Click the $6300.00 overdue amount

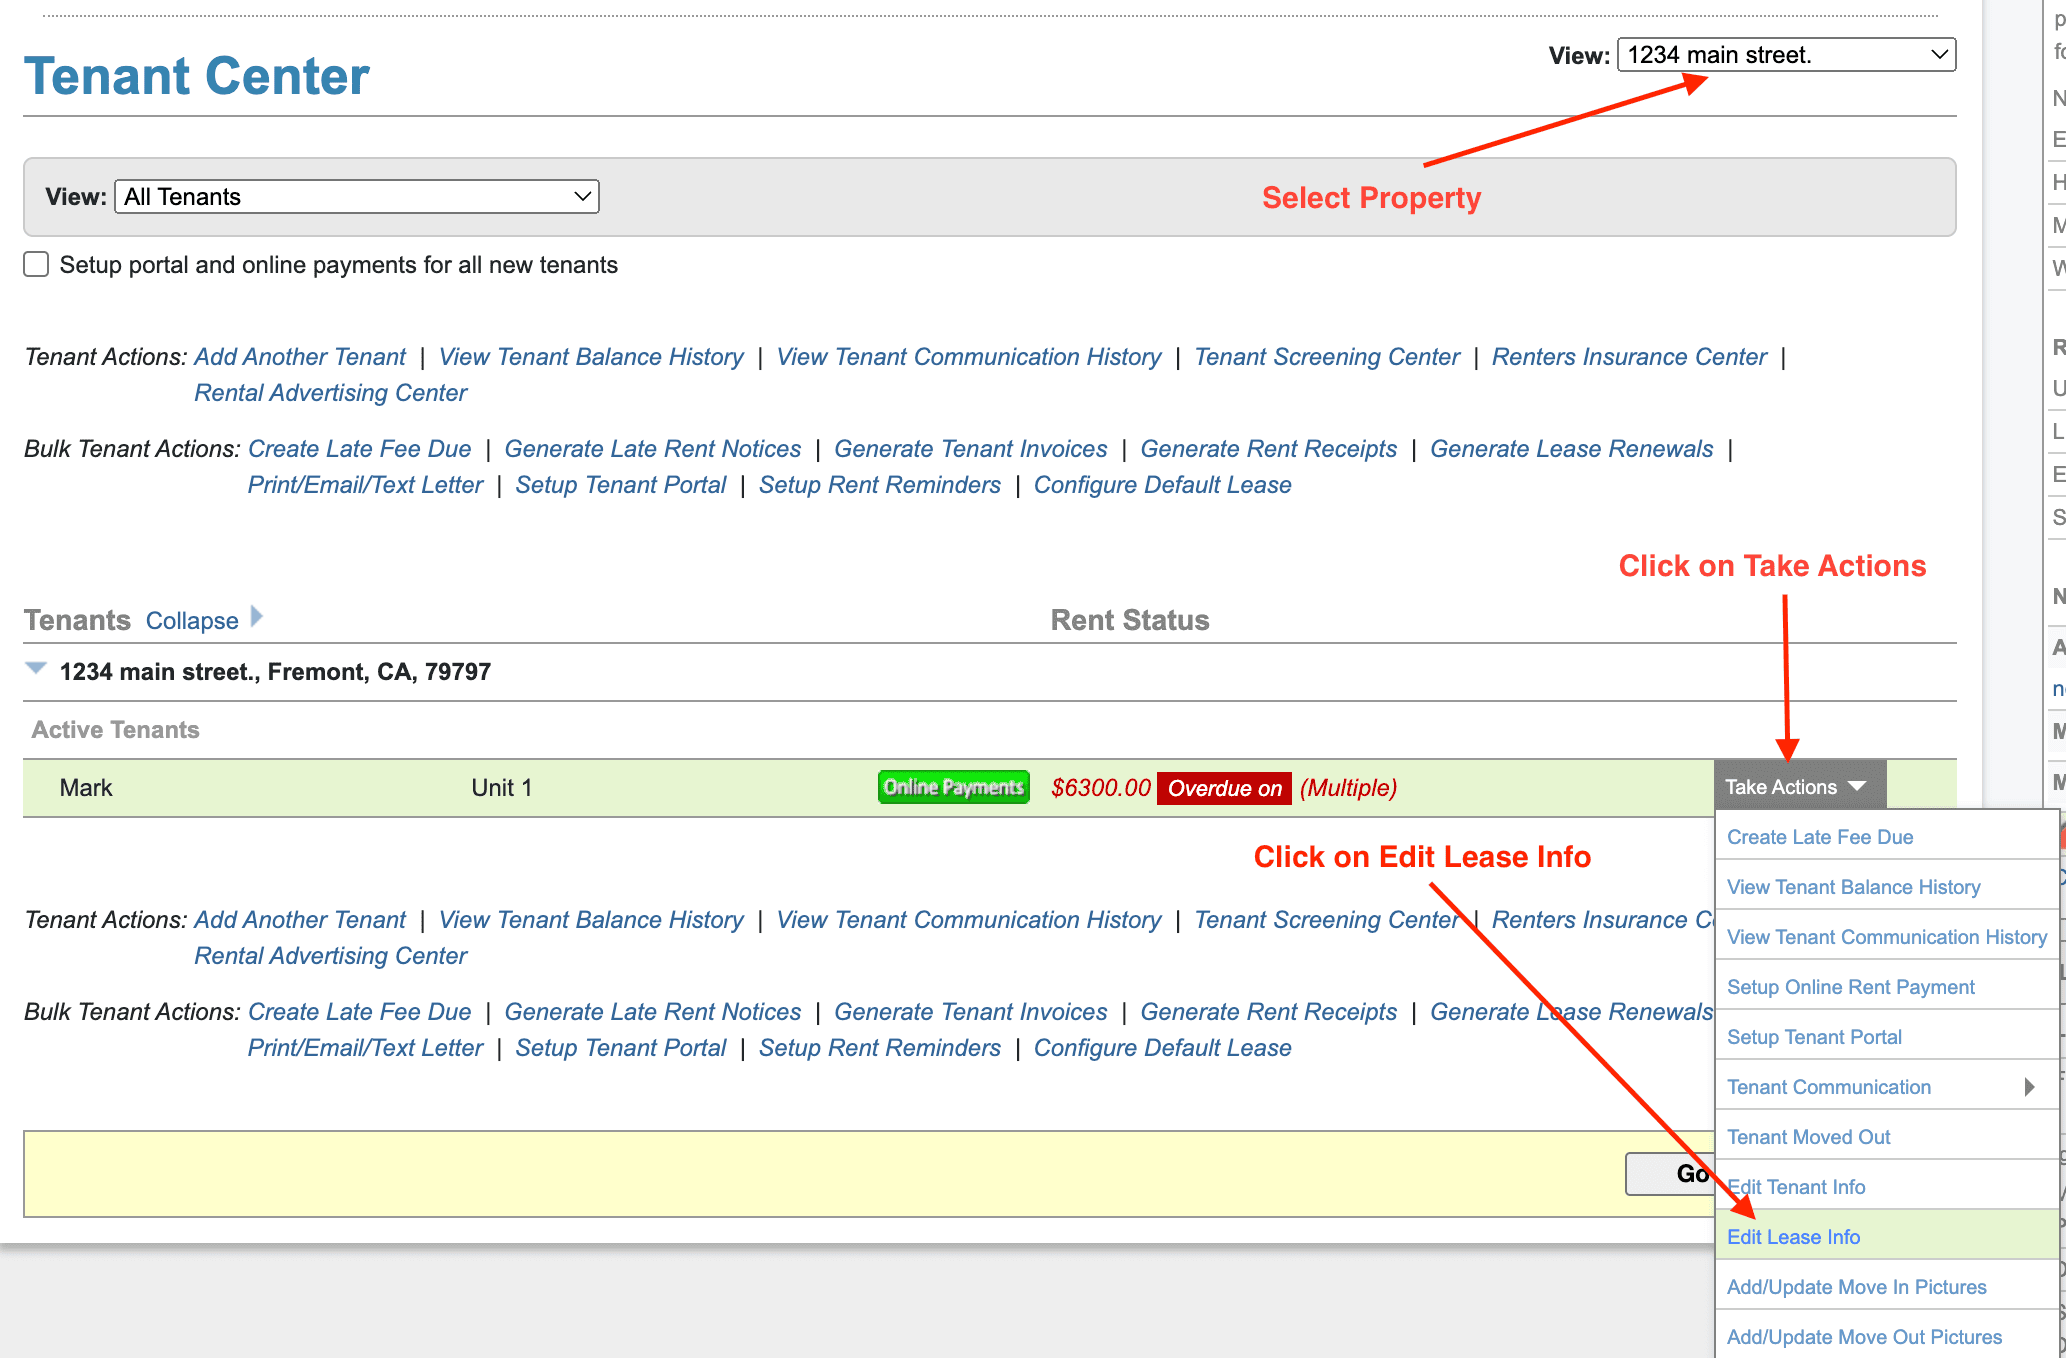tap(1100, 788)
